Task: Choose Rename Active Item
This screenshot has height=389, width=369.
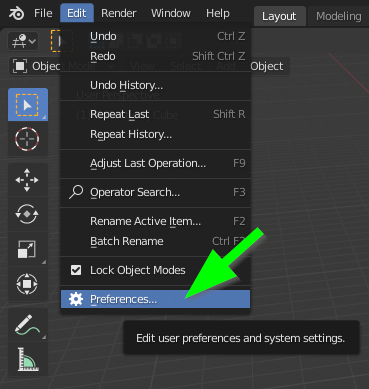Action: click(155, 221)
